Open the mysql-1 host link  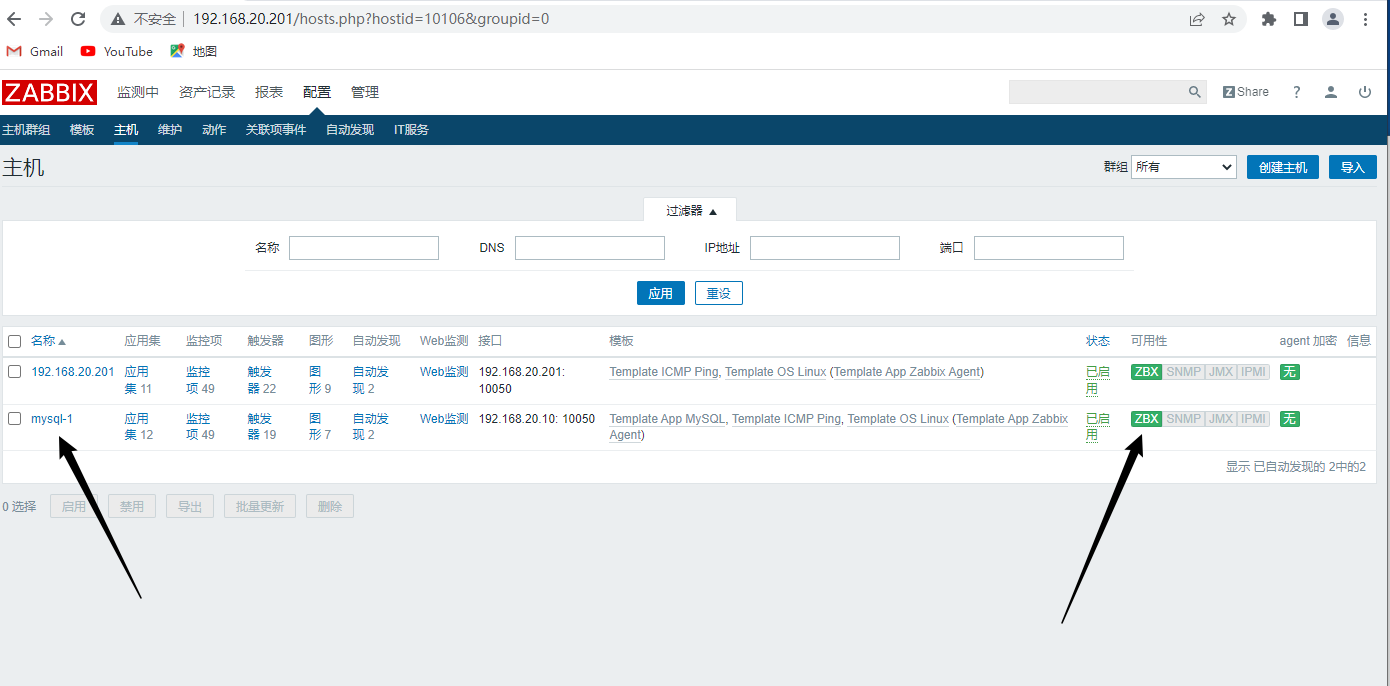[x=52, y=419]
